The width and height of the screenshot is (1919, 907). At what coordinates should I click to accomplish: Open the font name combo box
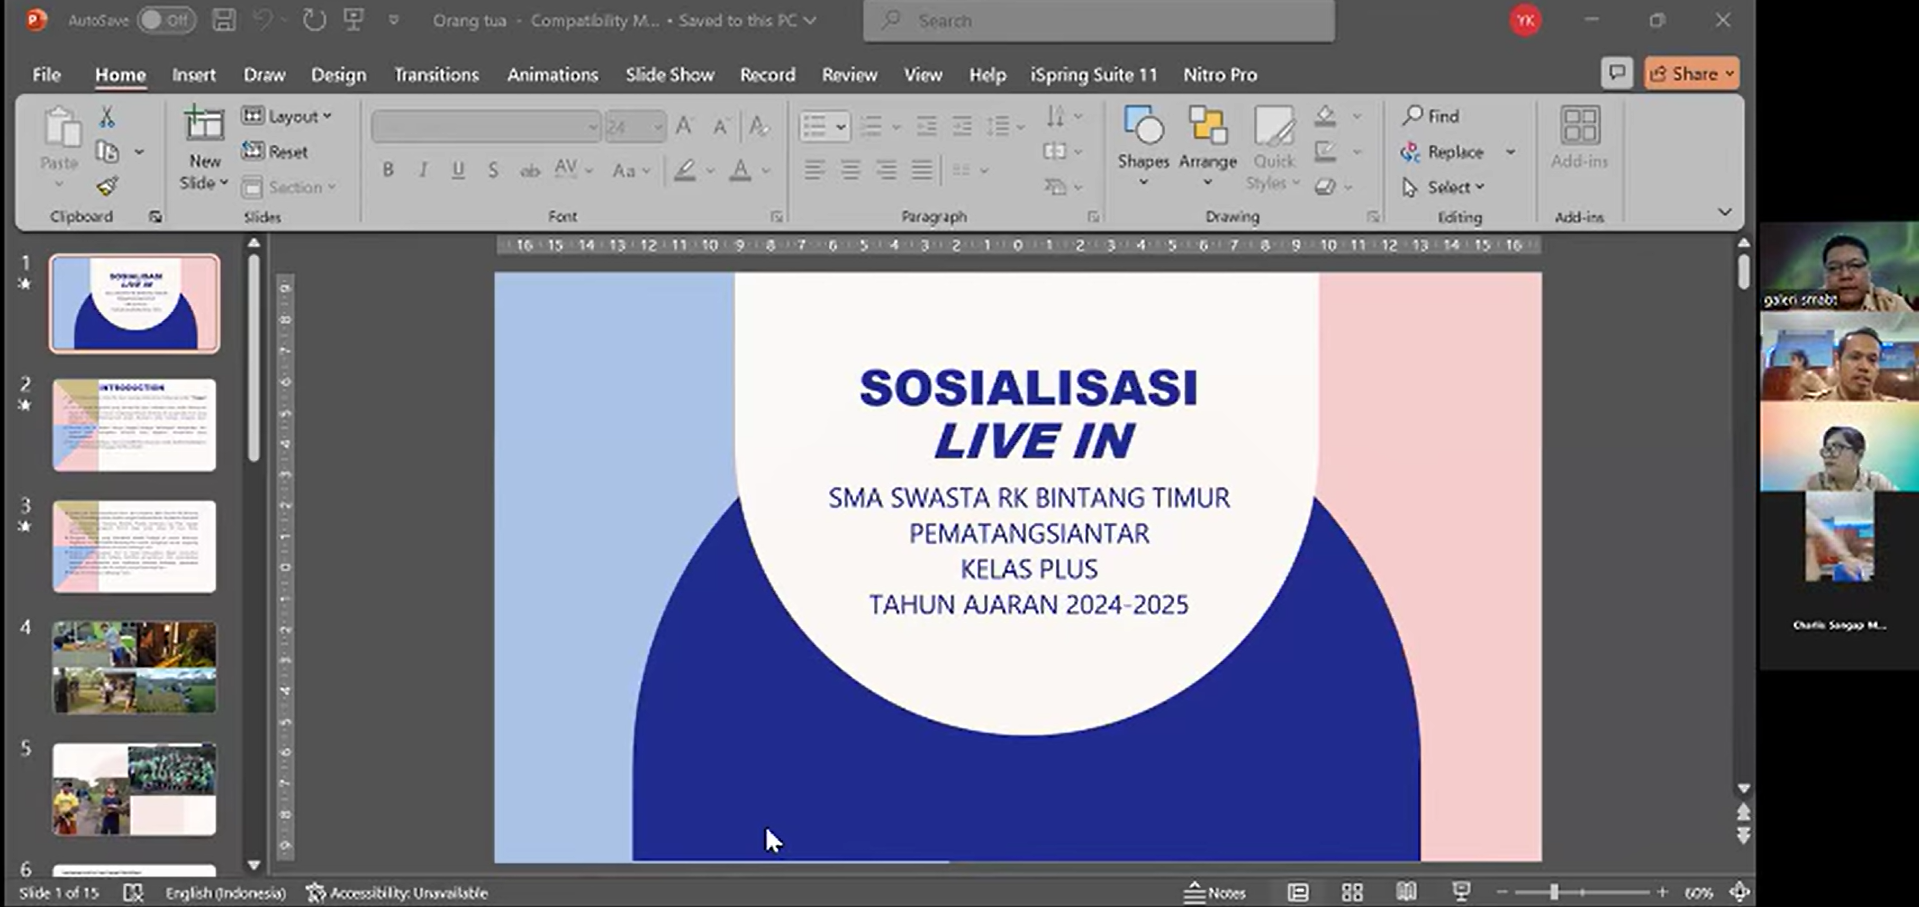tap(486, 127)
